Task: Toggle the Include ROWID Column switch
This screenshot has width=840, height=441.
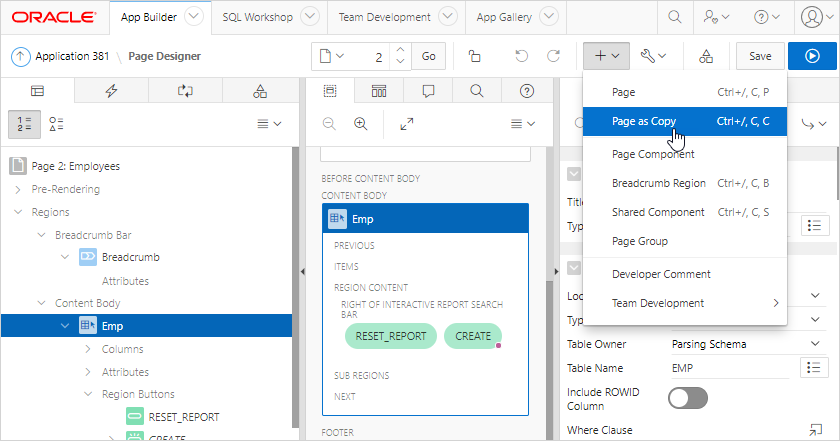Action: [x=688, y=399]
